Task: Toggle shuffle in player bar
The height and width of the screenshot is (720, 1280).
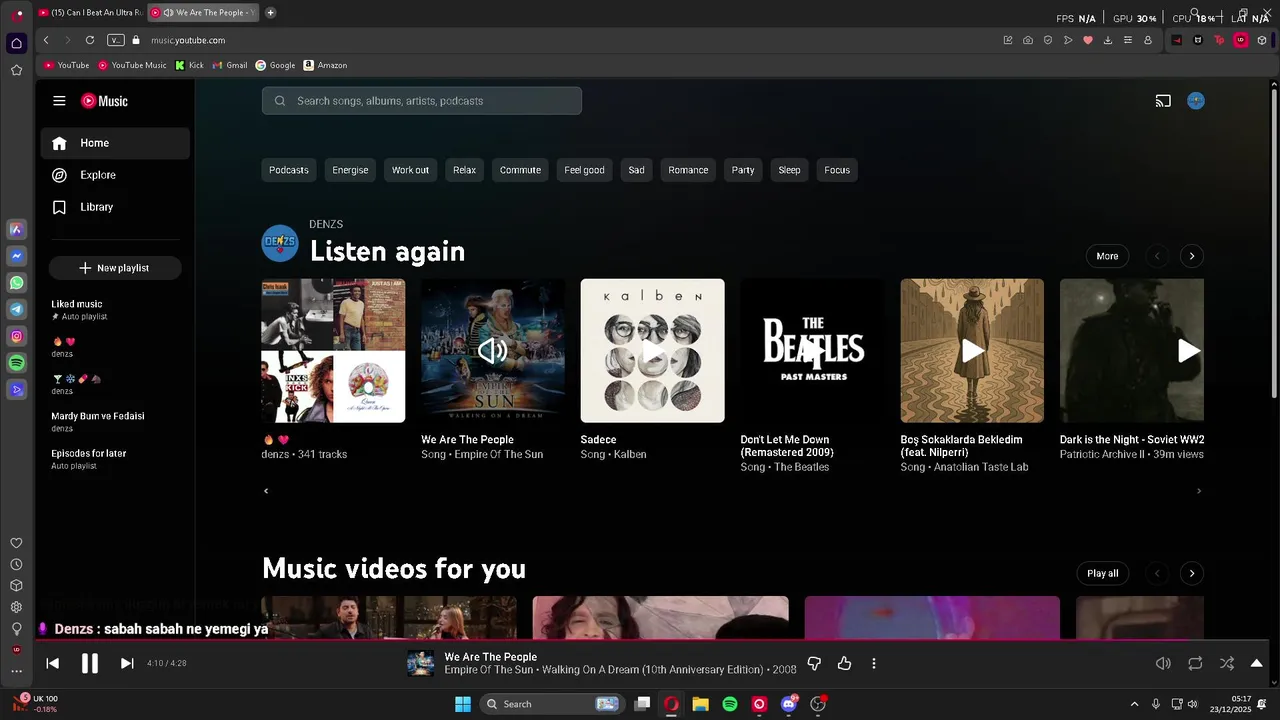Action: (1227, 663)
